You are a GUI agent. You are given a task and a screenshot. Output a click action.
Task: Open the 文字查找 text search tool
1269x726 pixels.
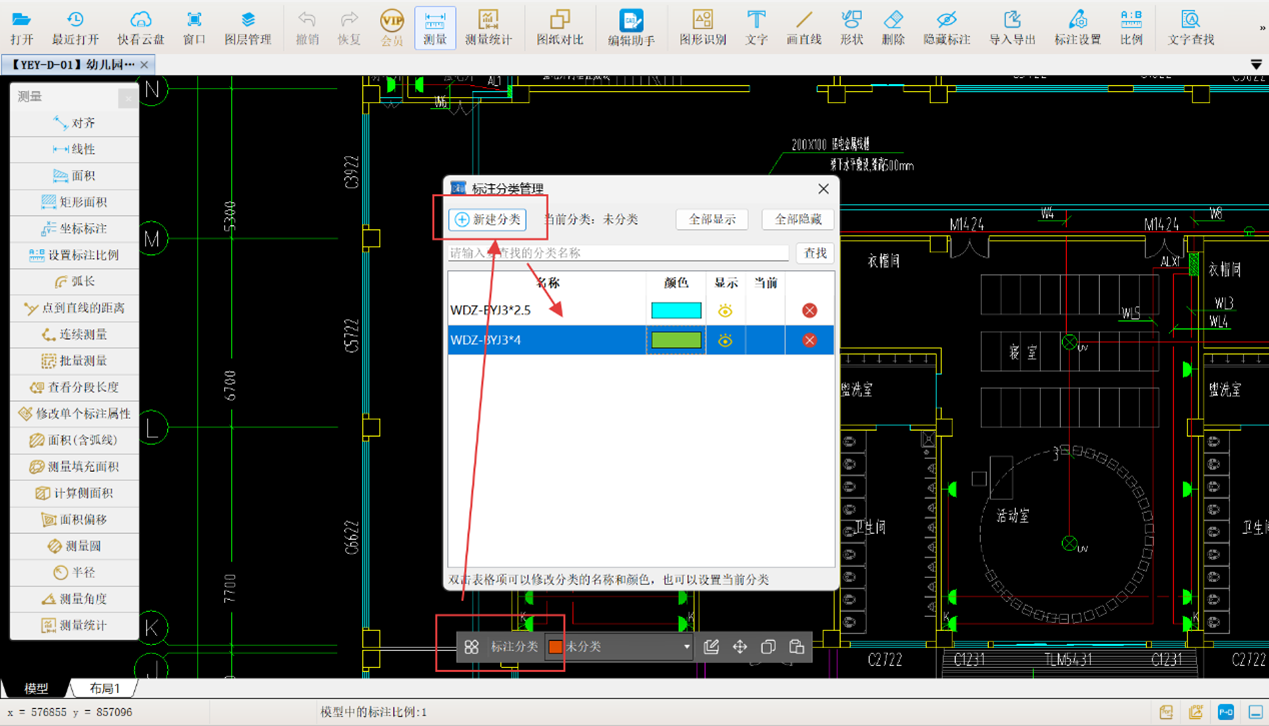pos(1190,27)
